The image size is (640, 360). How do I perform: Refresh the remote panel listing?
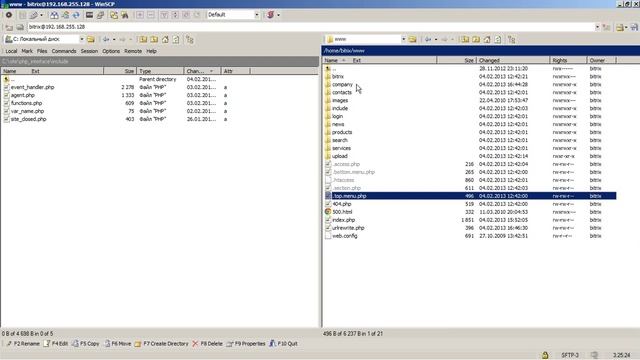tap(498, 39)
